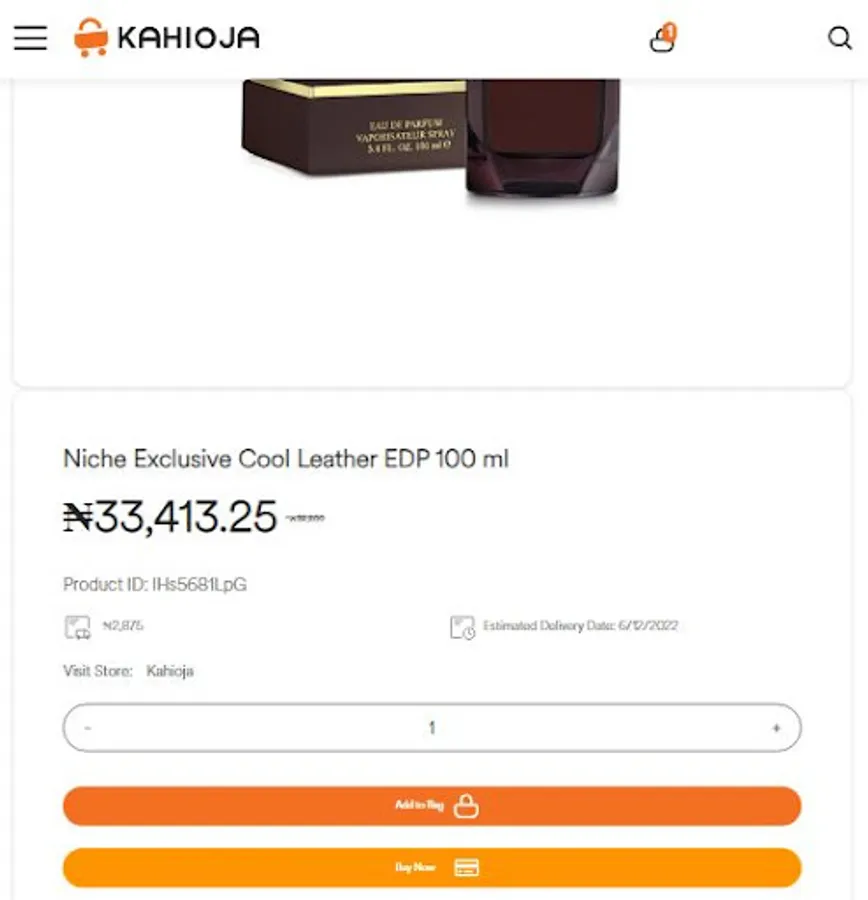Click the estimated delivery clock icon
The width and height of the screenshot is (868, 900).
(462, 627)
